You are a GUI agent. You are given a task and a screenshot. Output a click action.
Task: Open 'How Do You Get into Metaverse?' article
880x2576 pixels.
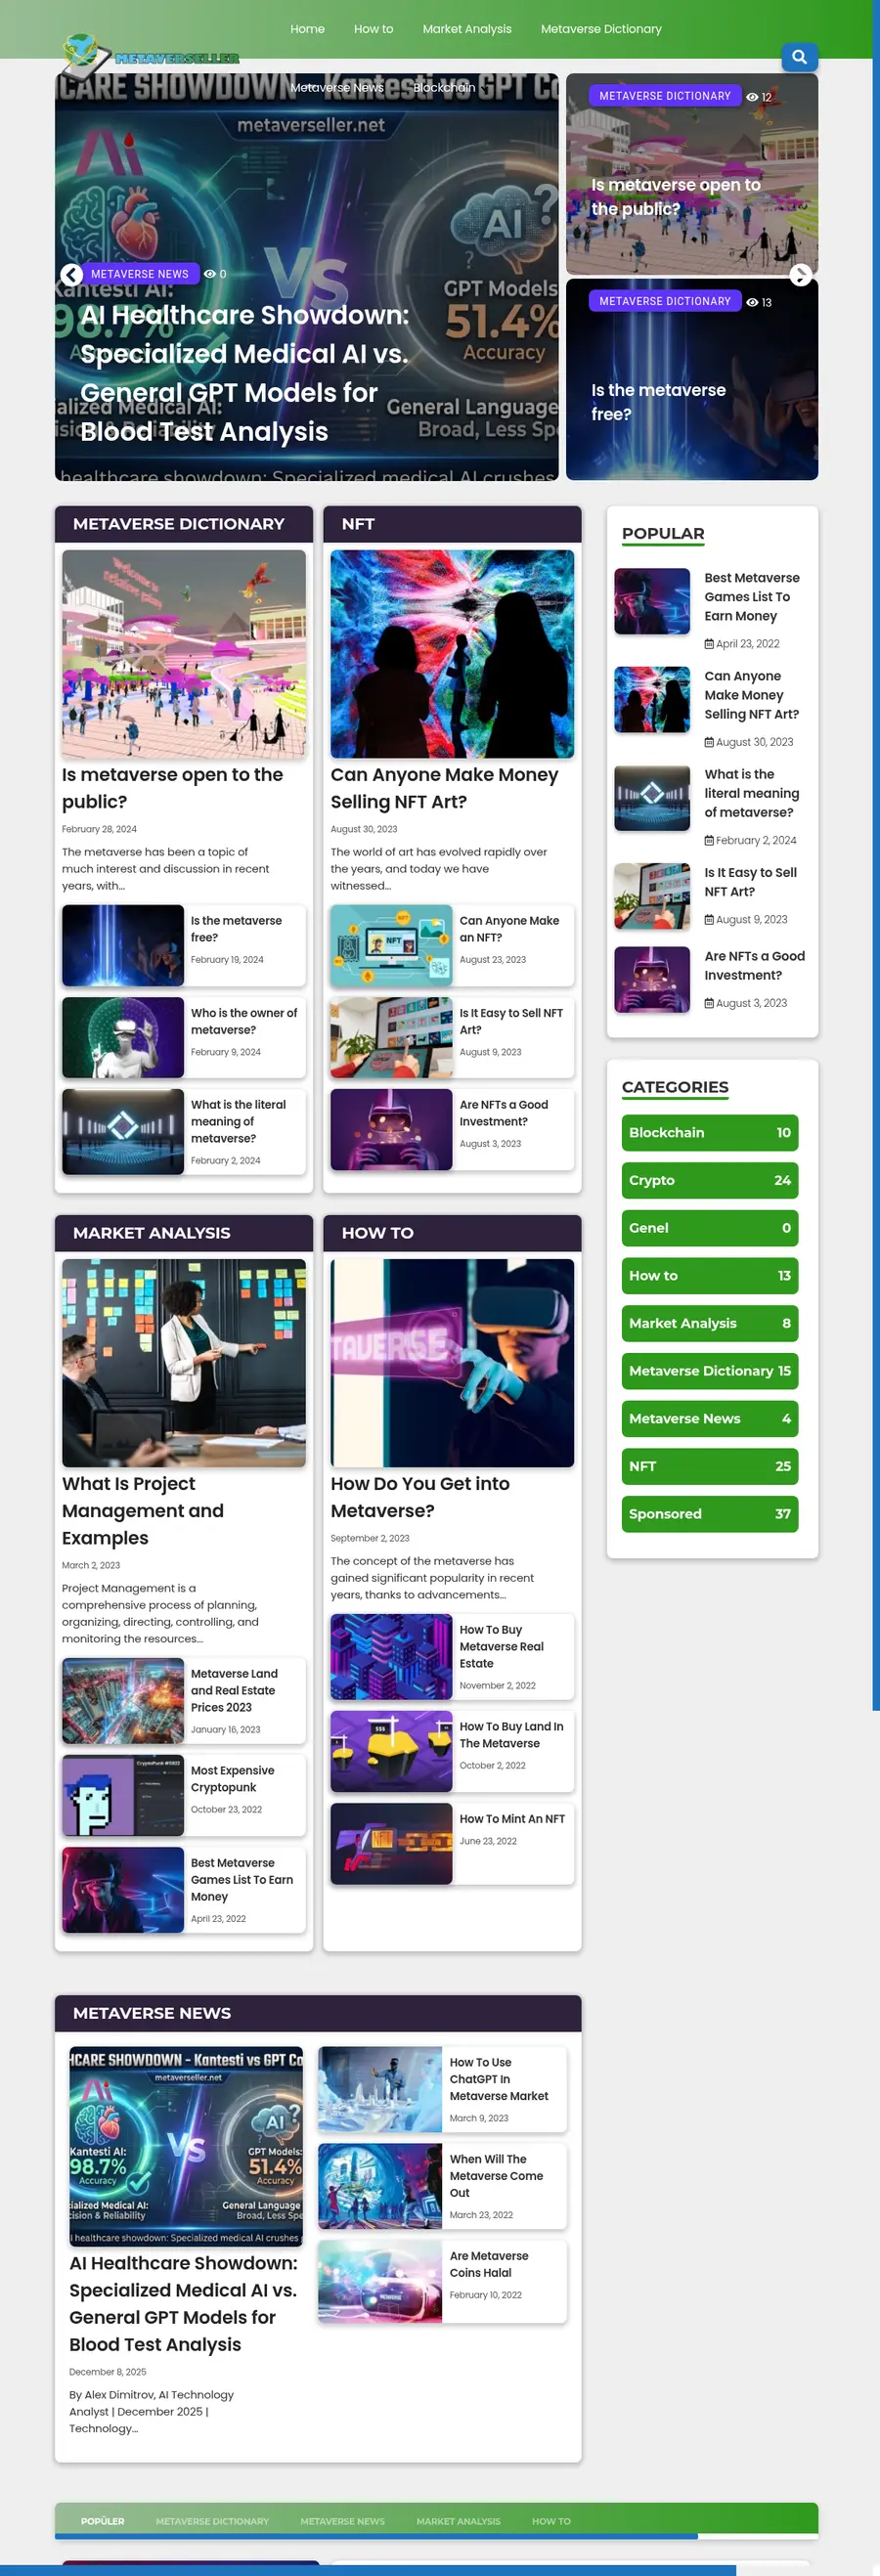420,1497
